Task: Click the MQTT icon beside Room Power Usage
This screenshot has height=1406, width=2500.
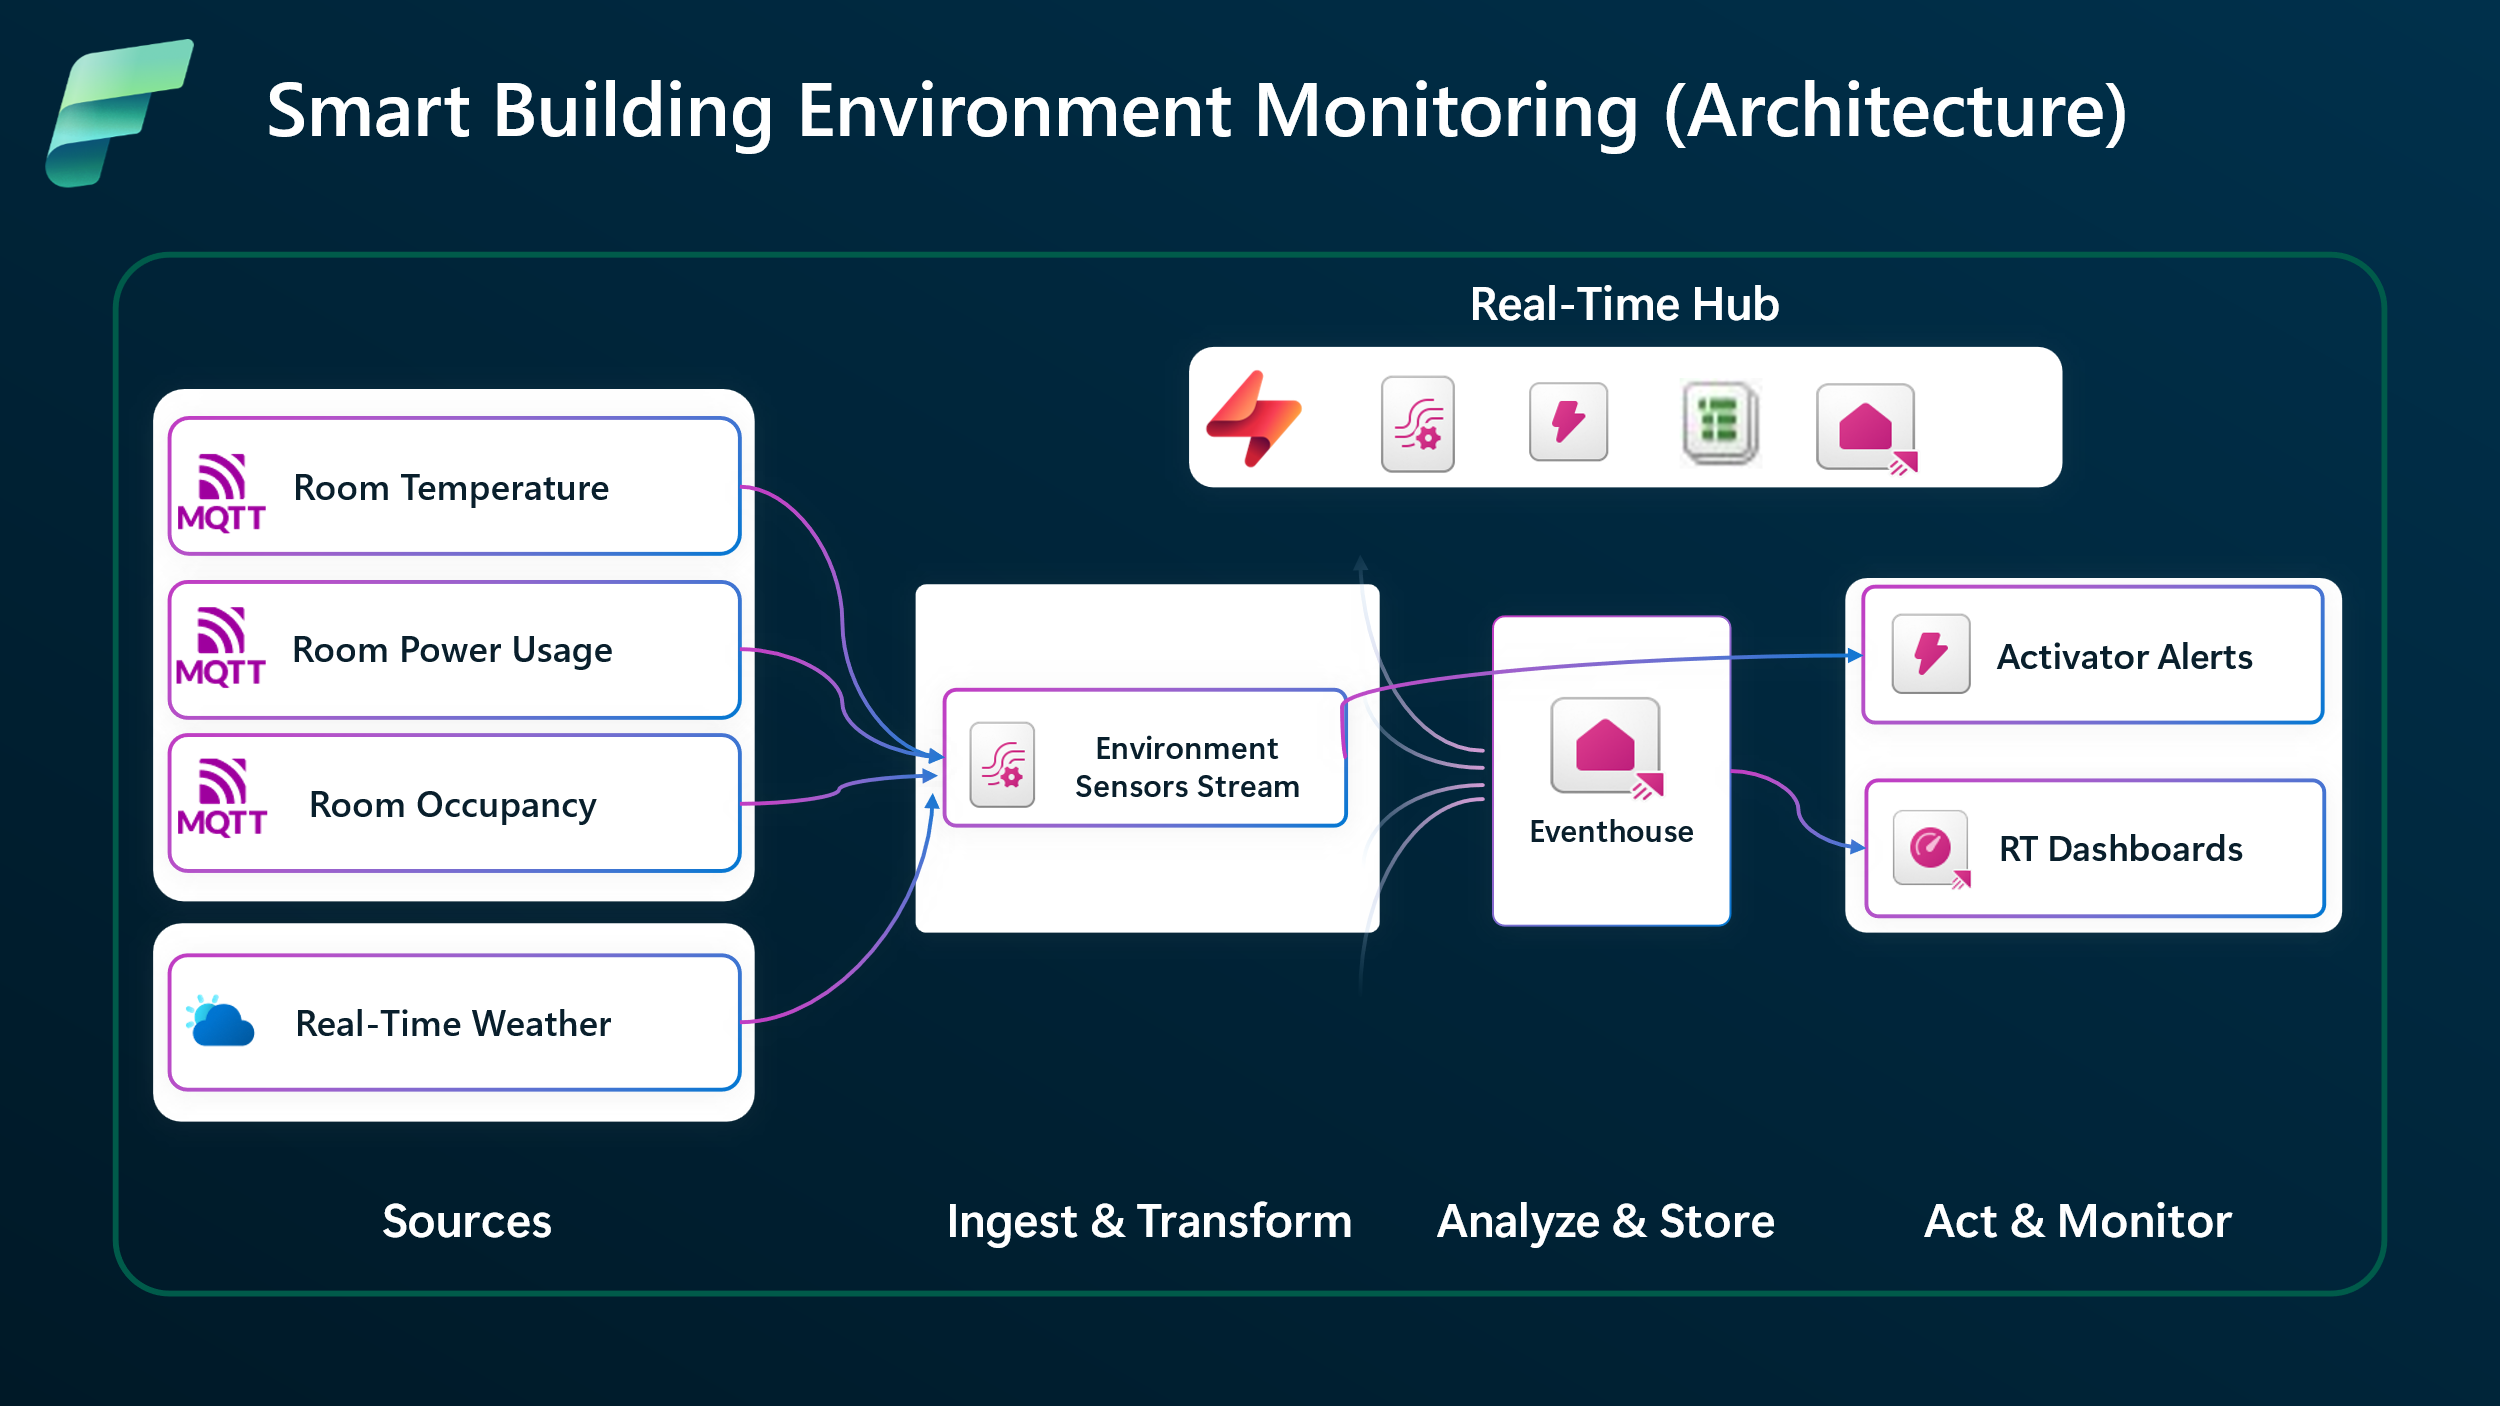Action: point(220,646)
